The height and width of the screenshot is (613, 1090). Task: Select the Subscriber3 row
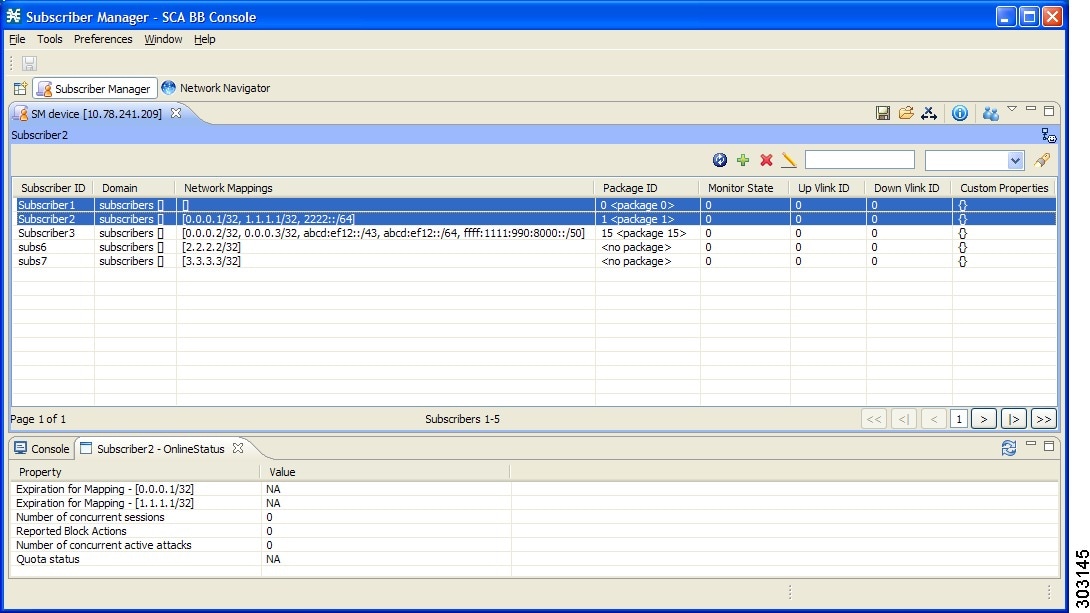pyautogui.click(x=300, y=233)
